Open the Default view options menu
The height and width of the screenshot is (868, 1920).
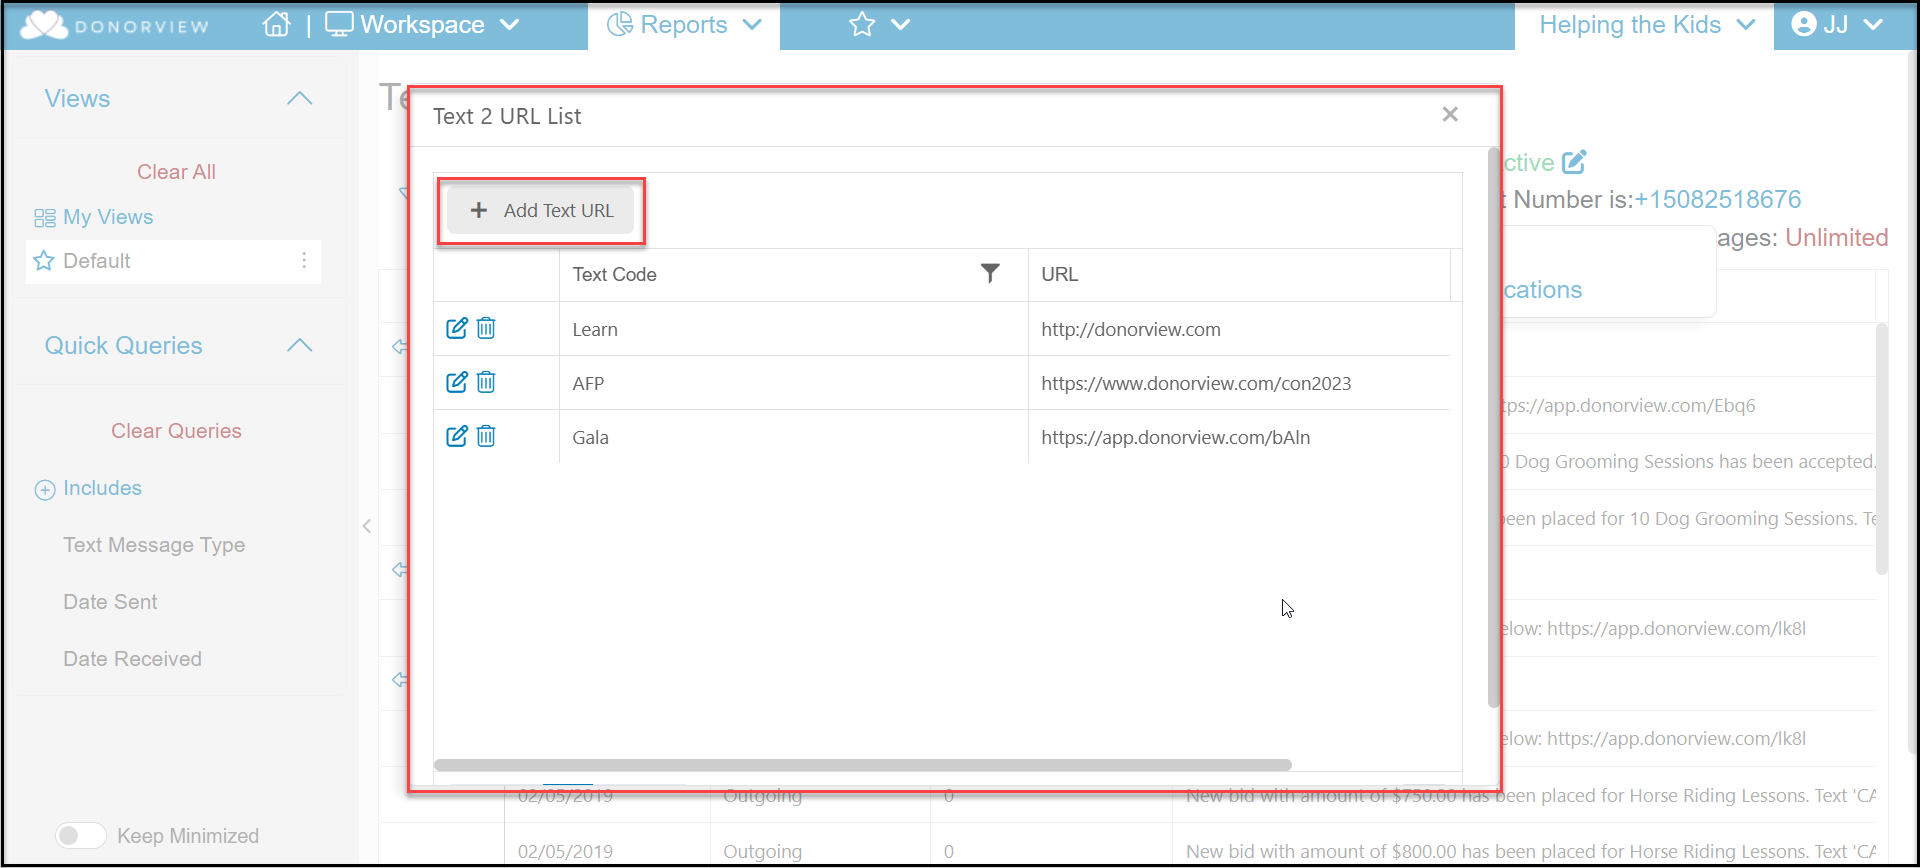[x=304, y=260]
